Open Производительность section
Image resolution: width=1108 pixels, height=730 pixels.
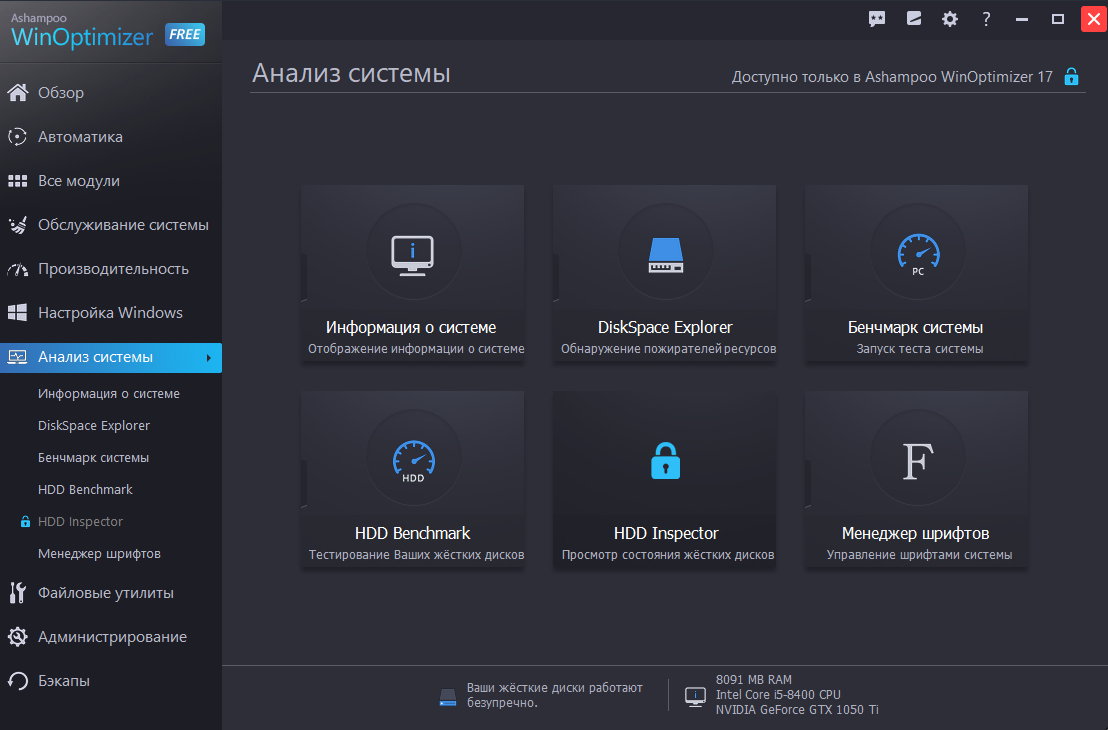coord(113,269)
